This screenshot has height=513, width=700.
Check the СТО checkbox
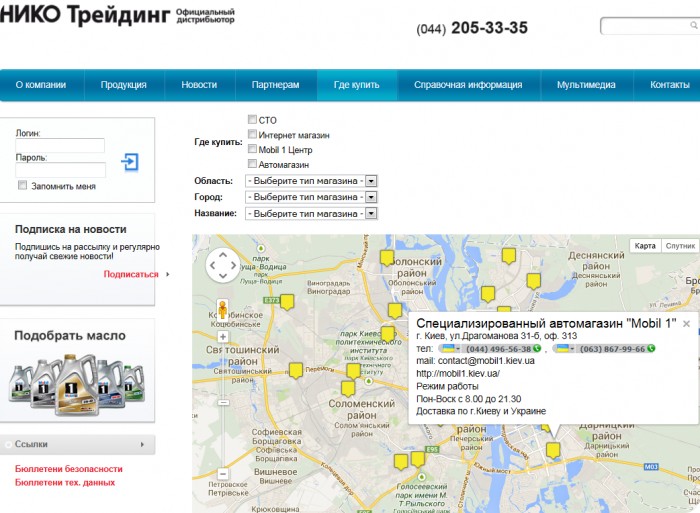252,119
